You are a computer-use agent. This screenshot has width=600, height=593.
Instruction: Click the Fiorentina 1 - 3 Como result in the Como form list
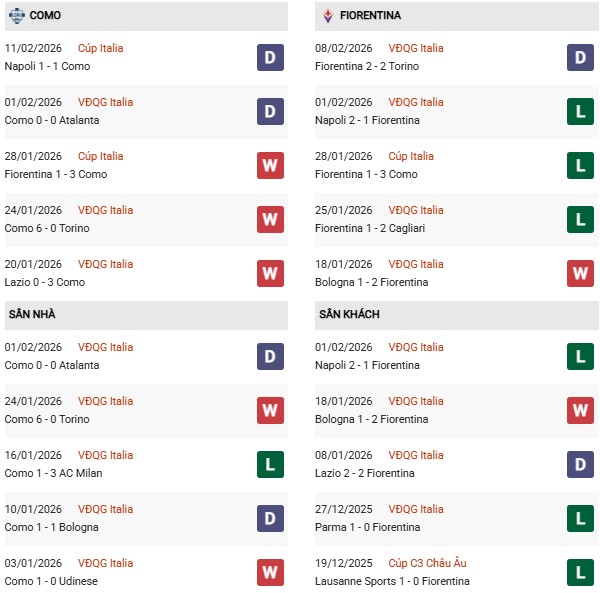[x=56, y=174]
